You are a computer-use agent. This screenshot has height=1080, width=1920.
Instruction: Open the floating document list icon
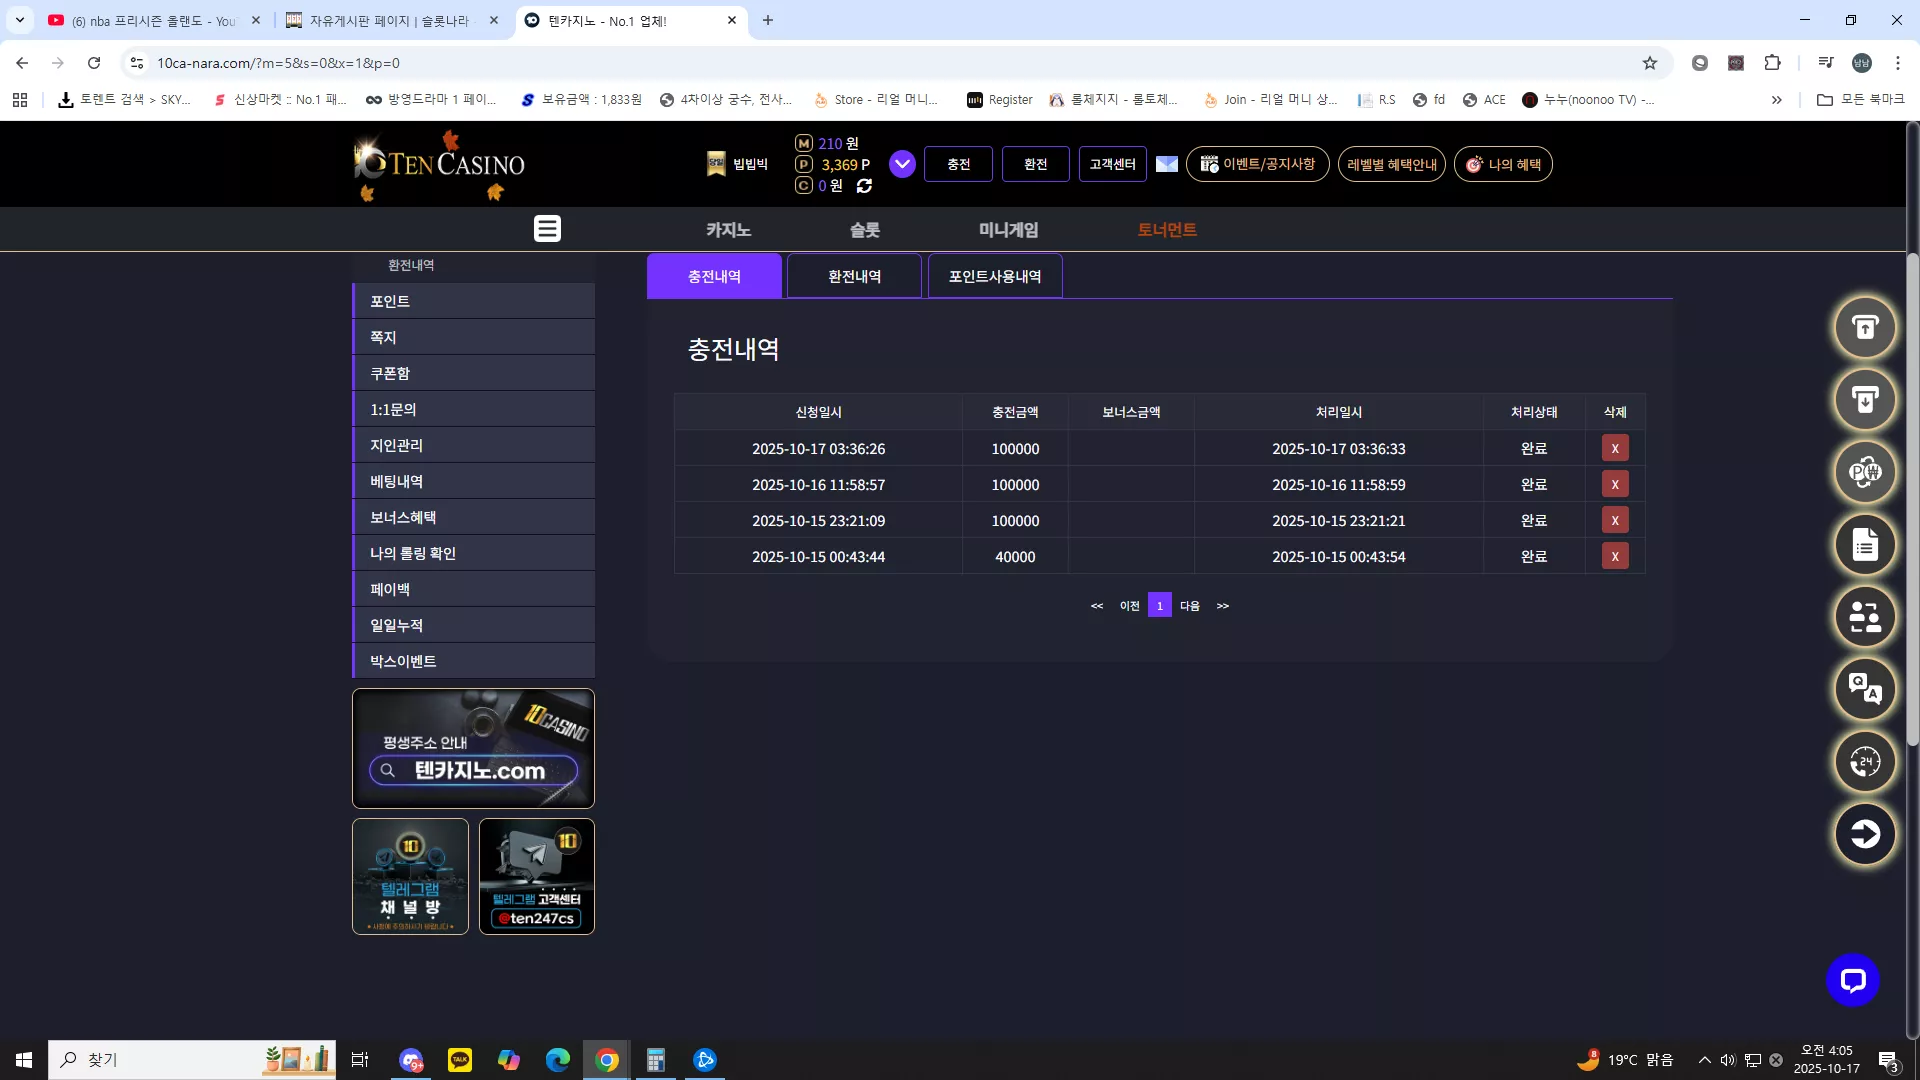pos(1865,545)
